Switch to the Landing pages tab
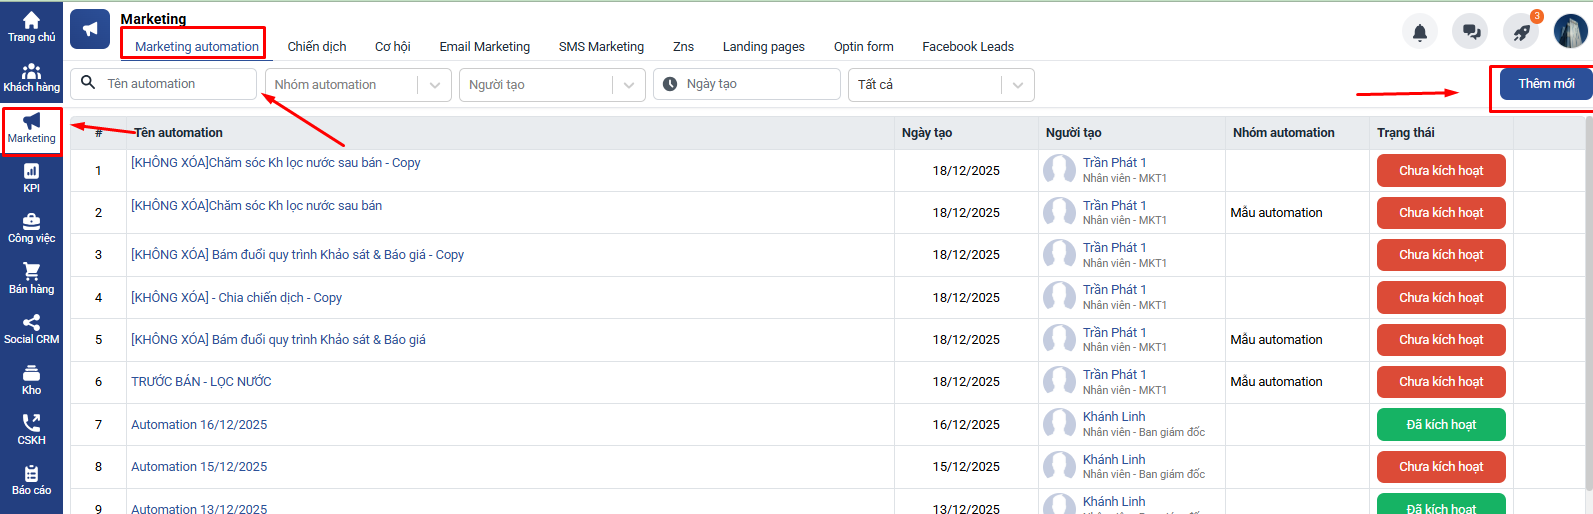This screenshot has width=1593, height=514. click(763, 47)
